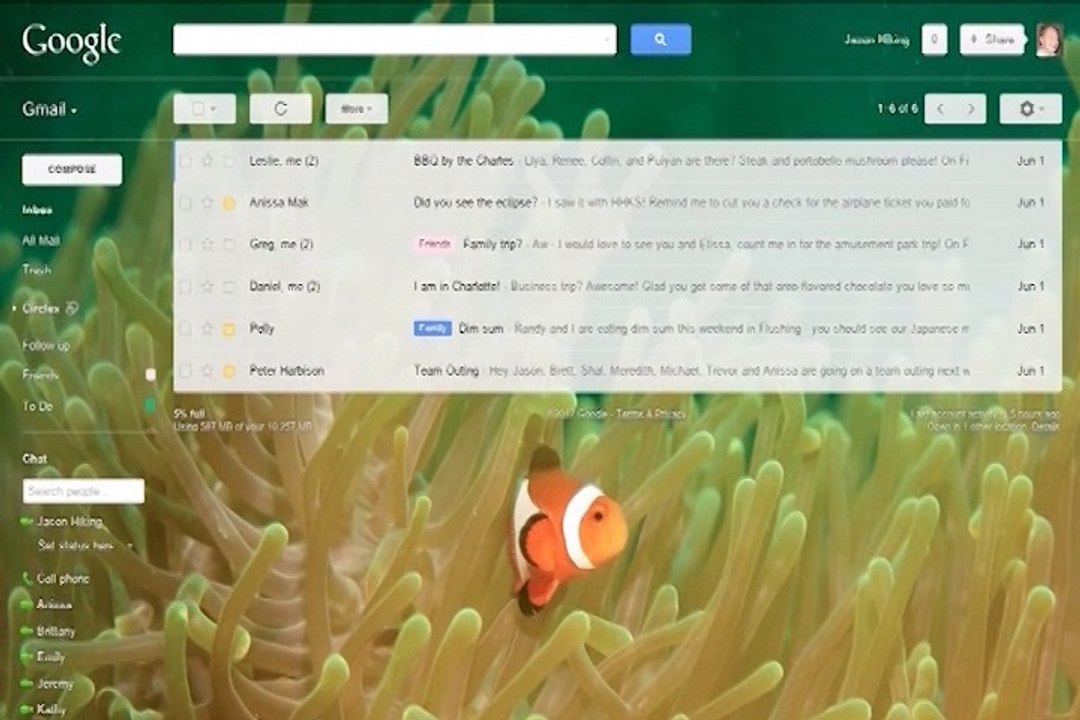Screen dimensions: 1080x720
Task: Open notifications counter showing 0
Action: coord(934,39)
